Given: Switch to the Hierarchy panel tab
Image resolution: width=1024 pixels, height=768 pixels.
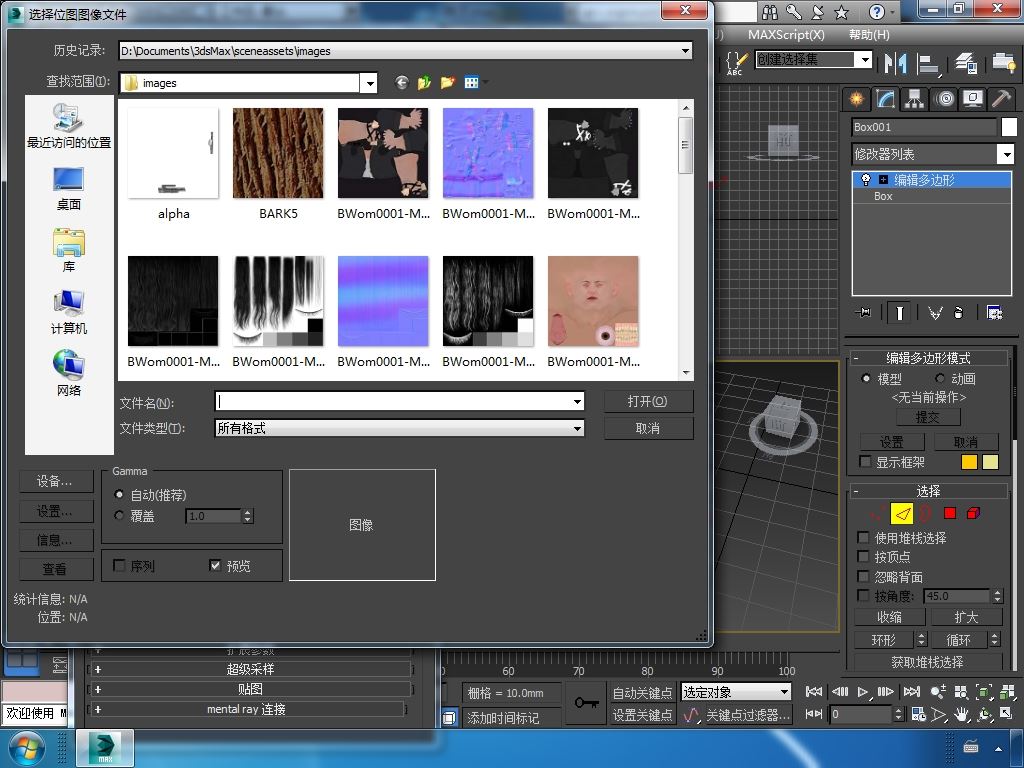Looking at the screenshot, I should (914, 98).
